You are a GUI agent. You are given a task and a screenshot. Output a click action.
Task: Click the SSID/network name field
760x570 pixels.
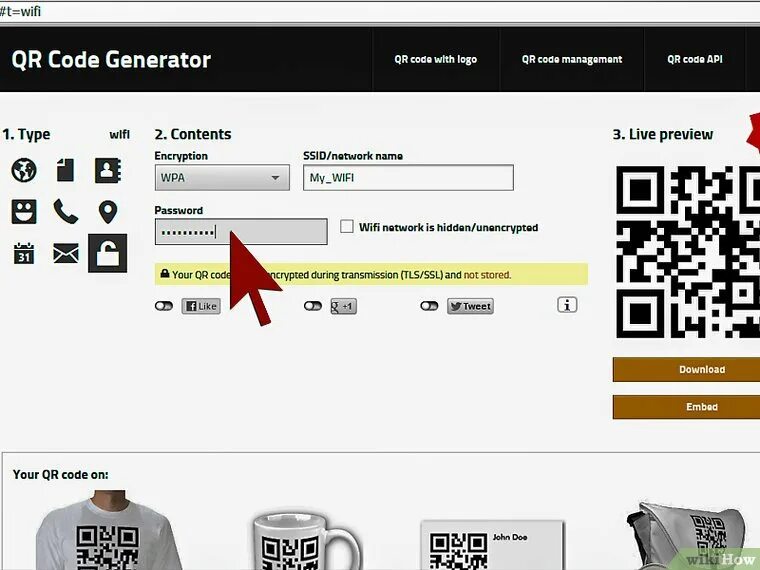tap(408, 177)
